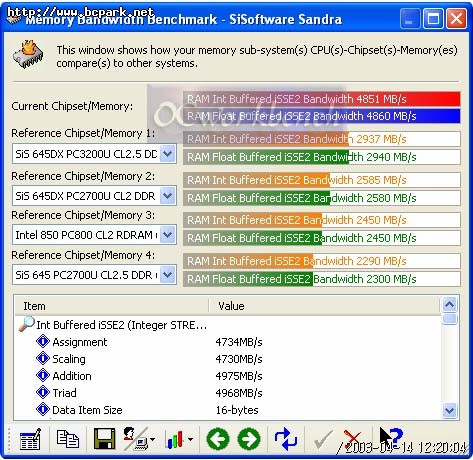Open Reference Chipset/Memory 3 dropdown
This screenshot has height=460, width=473.
click(168, 235)
